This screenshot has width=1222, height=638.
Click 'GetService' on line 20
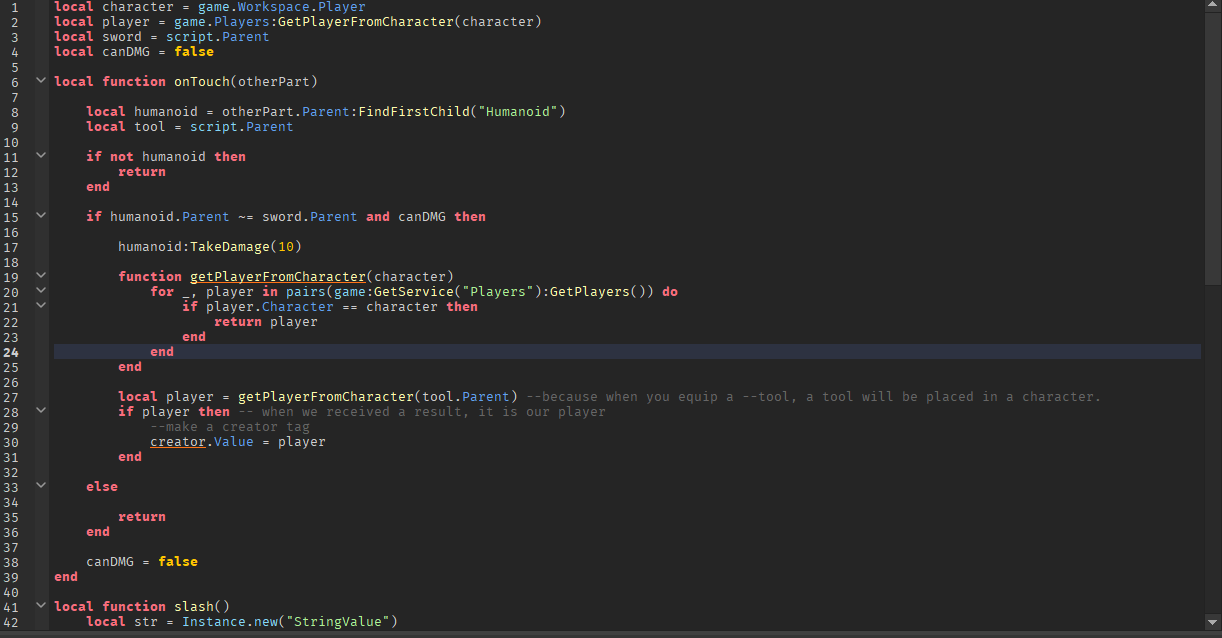[x=414, y=292]
